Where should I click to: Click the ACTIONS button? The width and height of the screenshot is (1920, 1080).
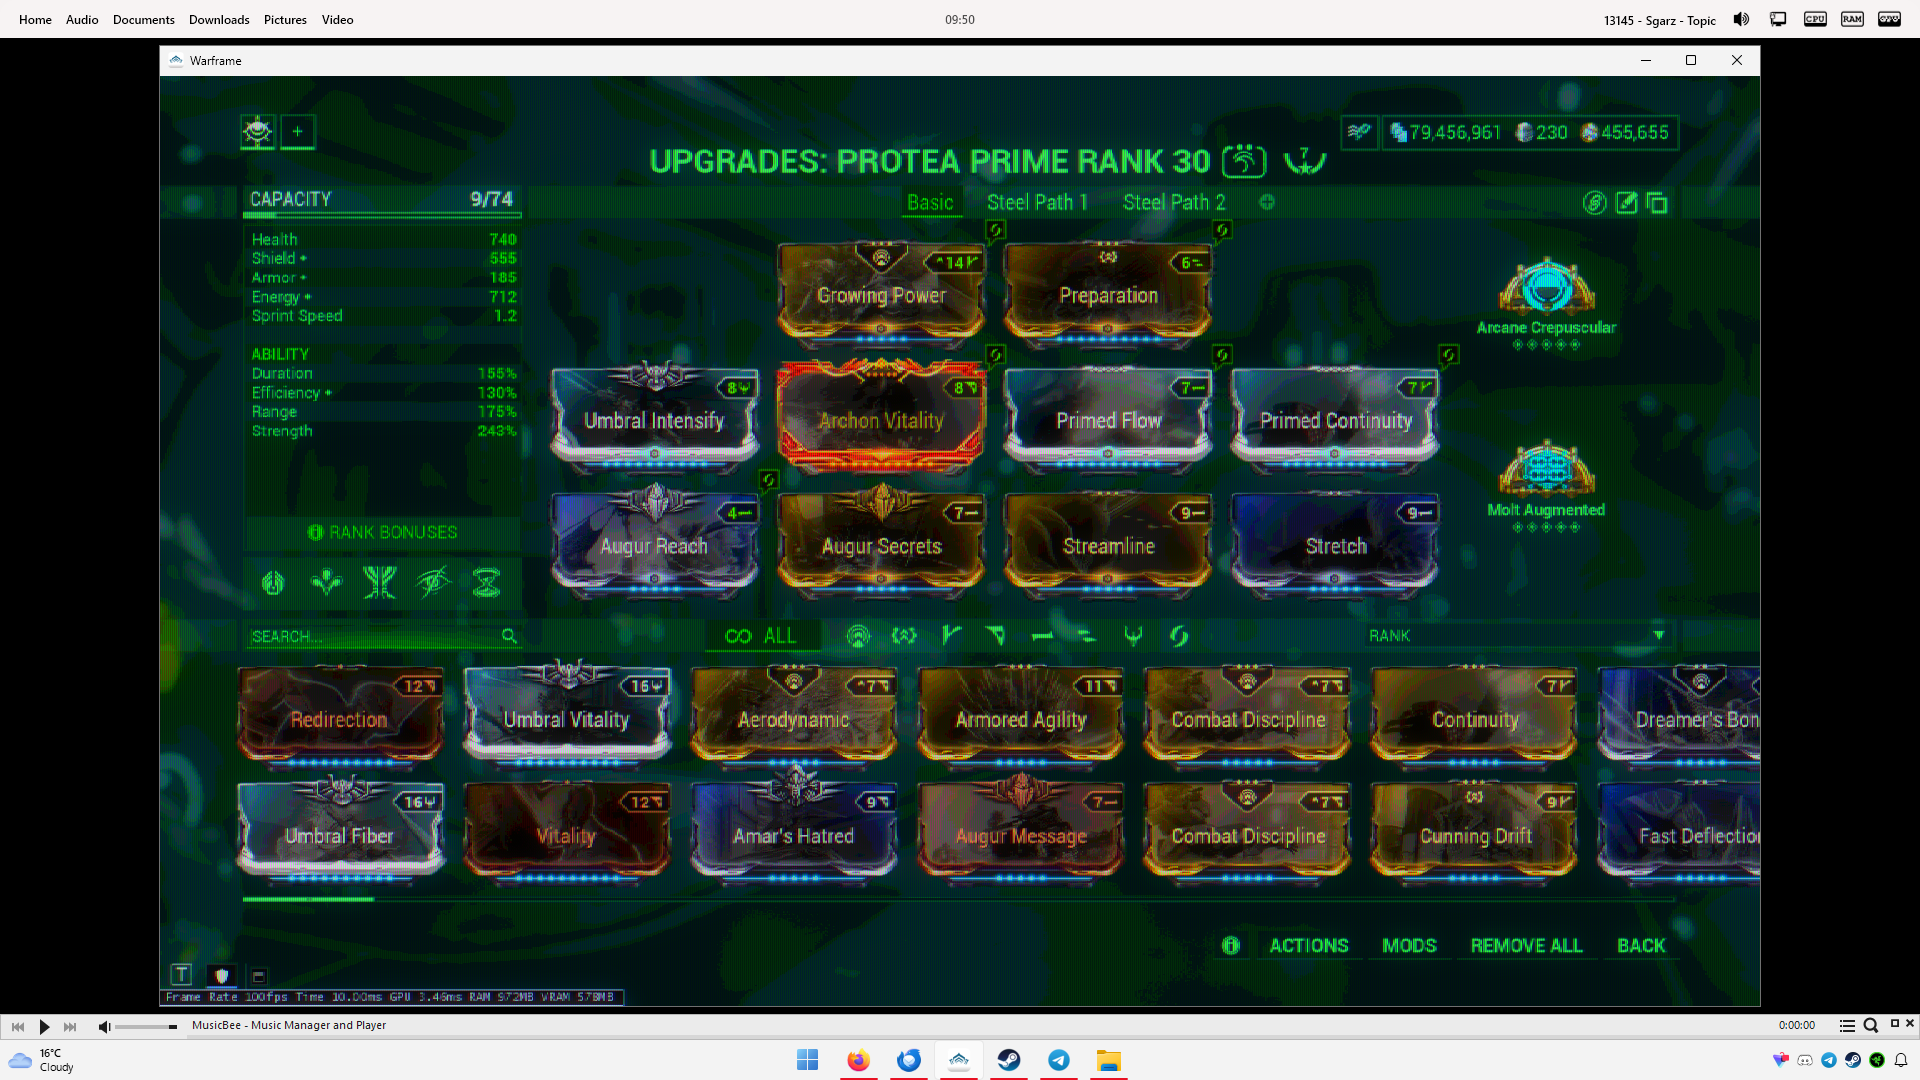(x=1308, y=945)
